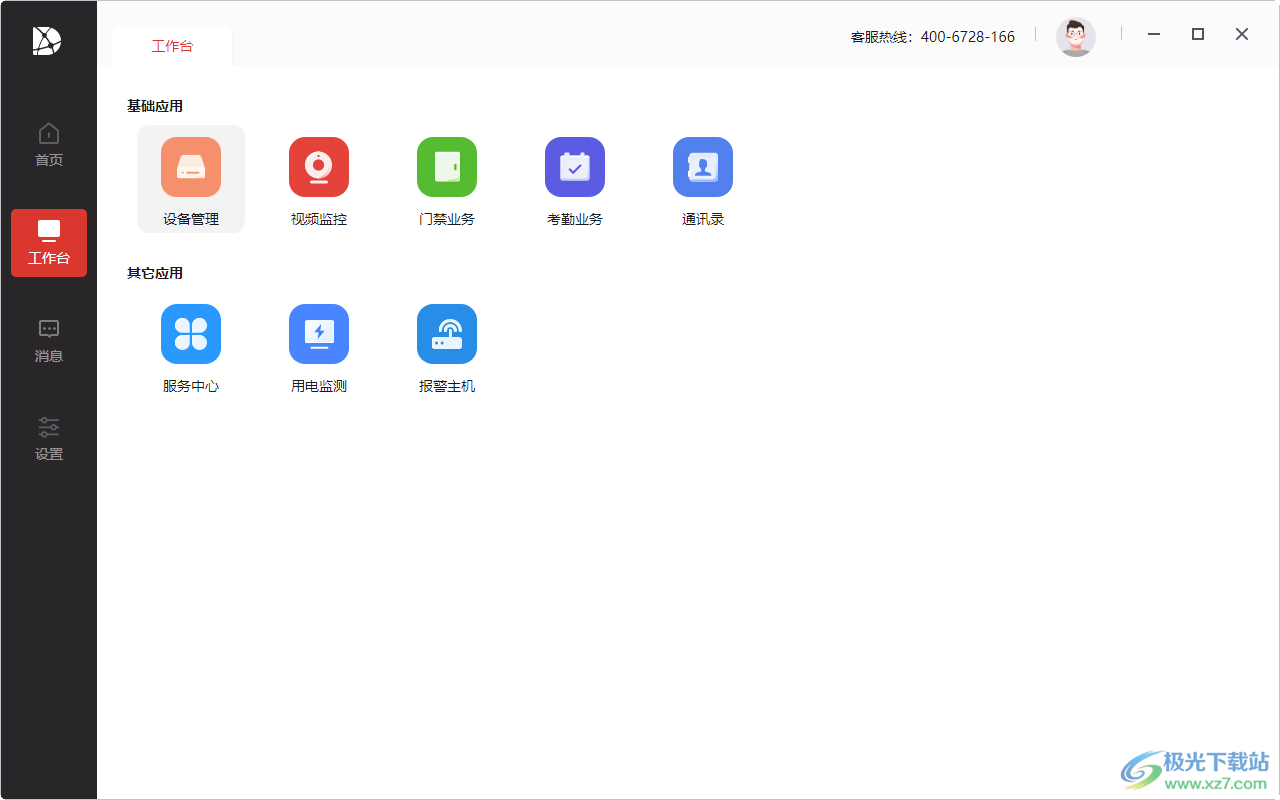Open the 门禁业务 access control app

(447, 179)
